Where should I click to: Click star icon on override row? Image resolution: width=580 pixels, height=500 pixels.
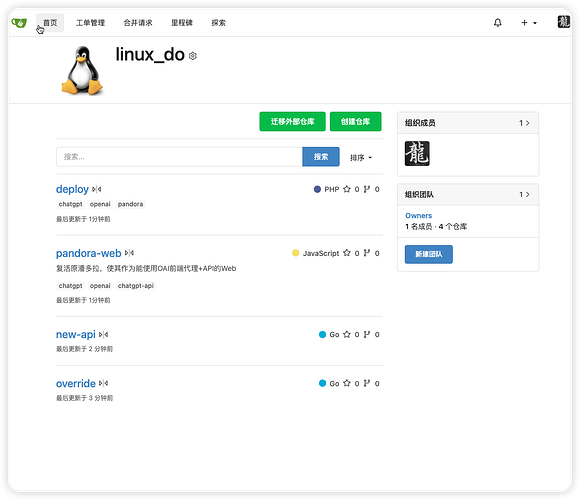347,383
